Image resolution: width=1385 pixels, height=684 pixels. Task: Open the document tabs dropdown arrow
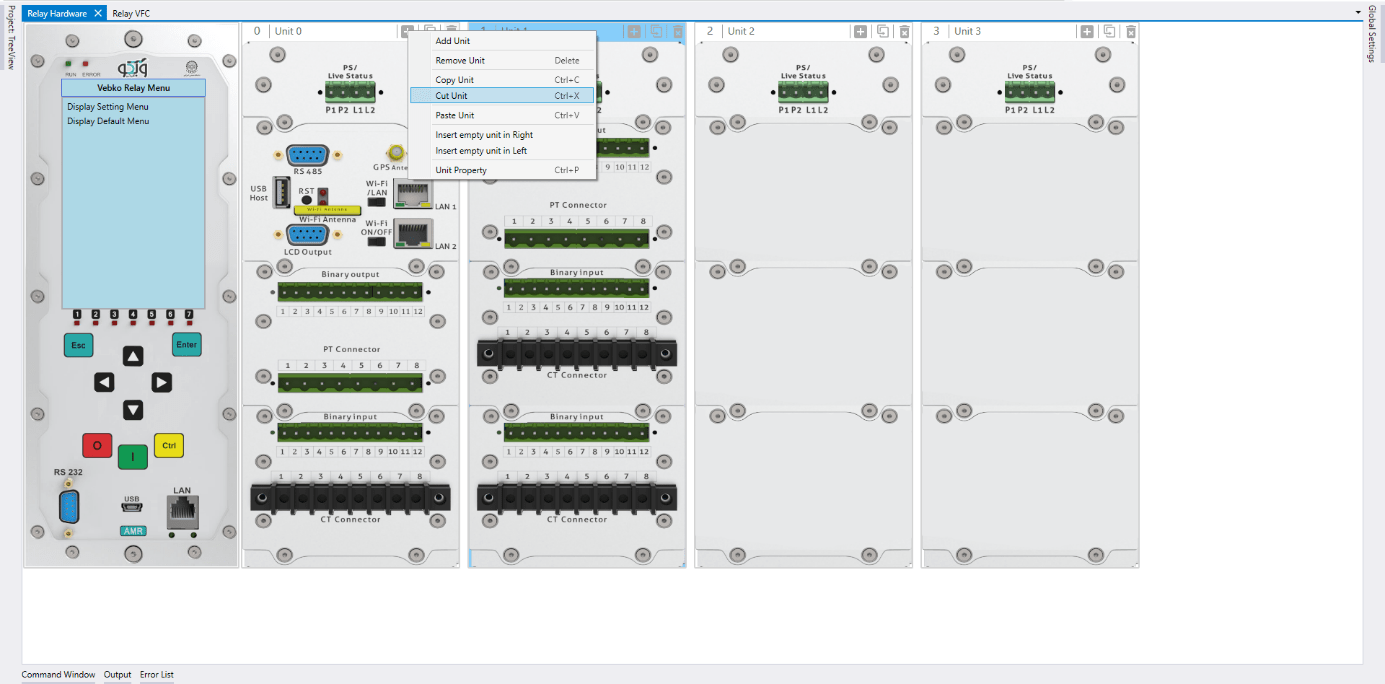tap(1358, 12)
